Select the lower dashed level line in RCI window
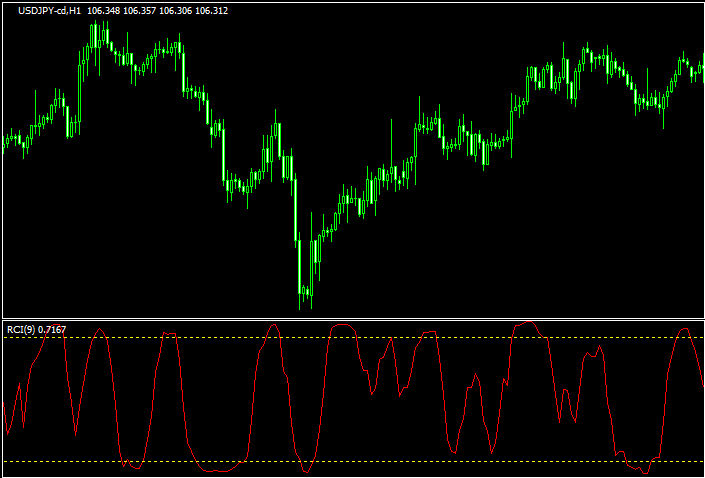The height and width of the screenshot is (478, 705). (x=400, y=461)
